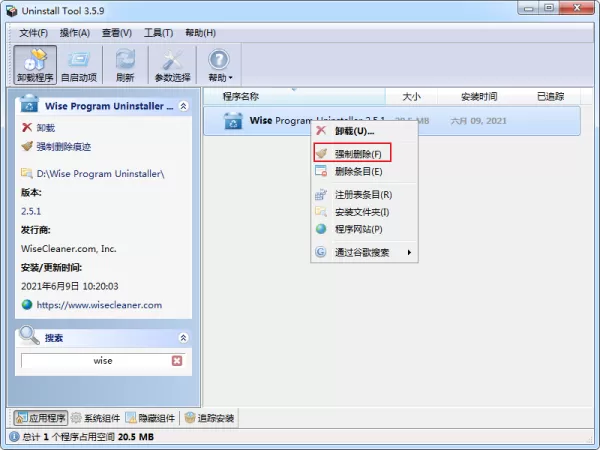Clear the search box with red X
The width and height of the screenshot is (600, 450).
coord(177,360)
